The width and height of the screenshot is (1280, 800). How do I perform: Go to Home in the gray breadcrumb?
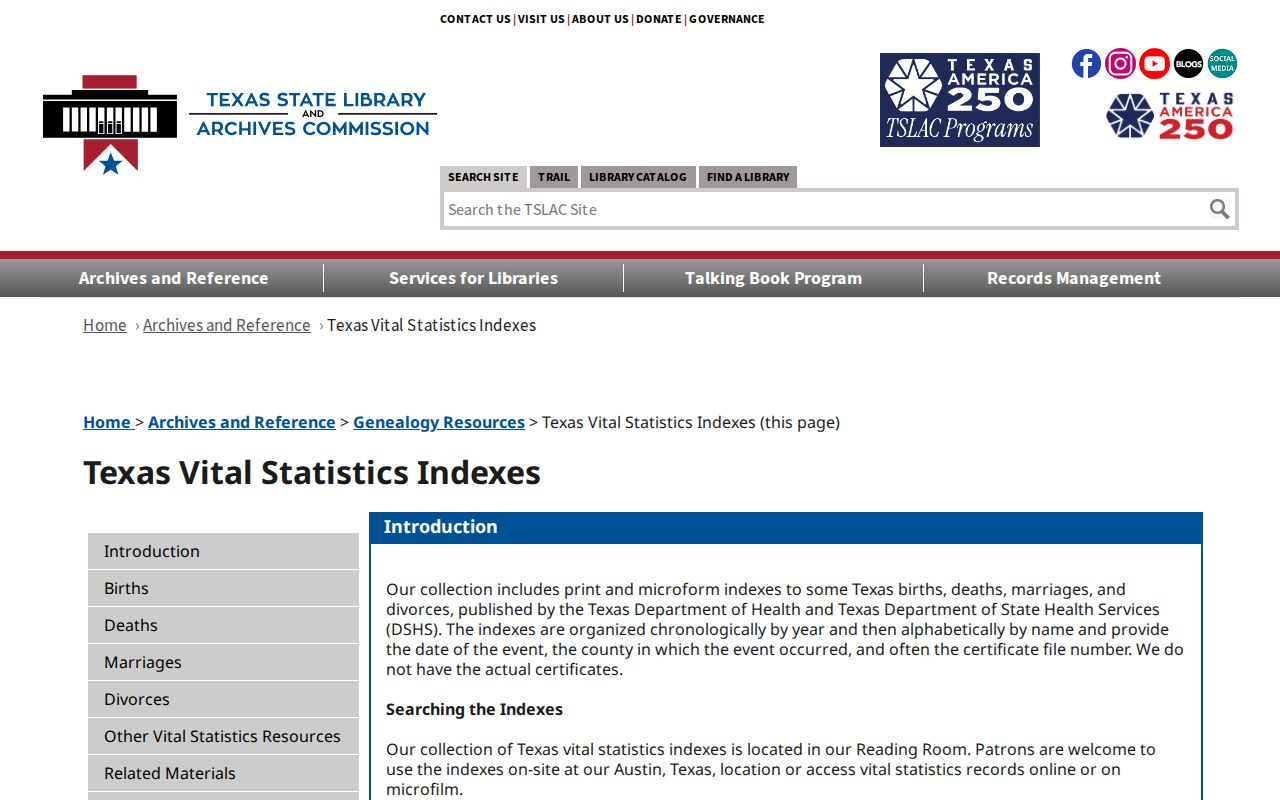pos(105,325)
